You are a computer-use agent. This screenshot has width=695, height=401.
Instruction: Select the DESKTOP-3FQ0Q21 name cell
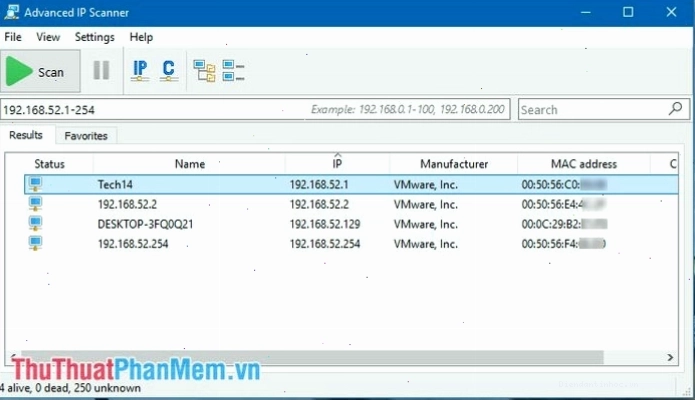click(x=145, y=224)
